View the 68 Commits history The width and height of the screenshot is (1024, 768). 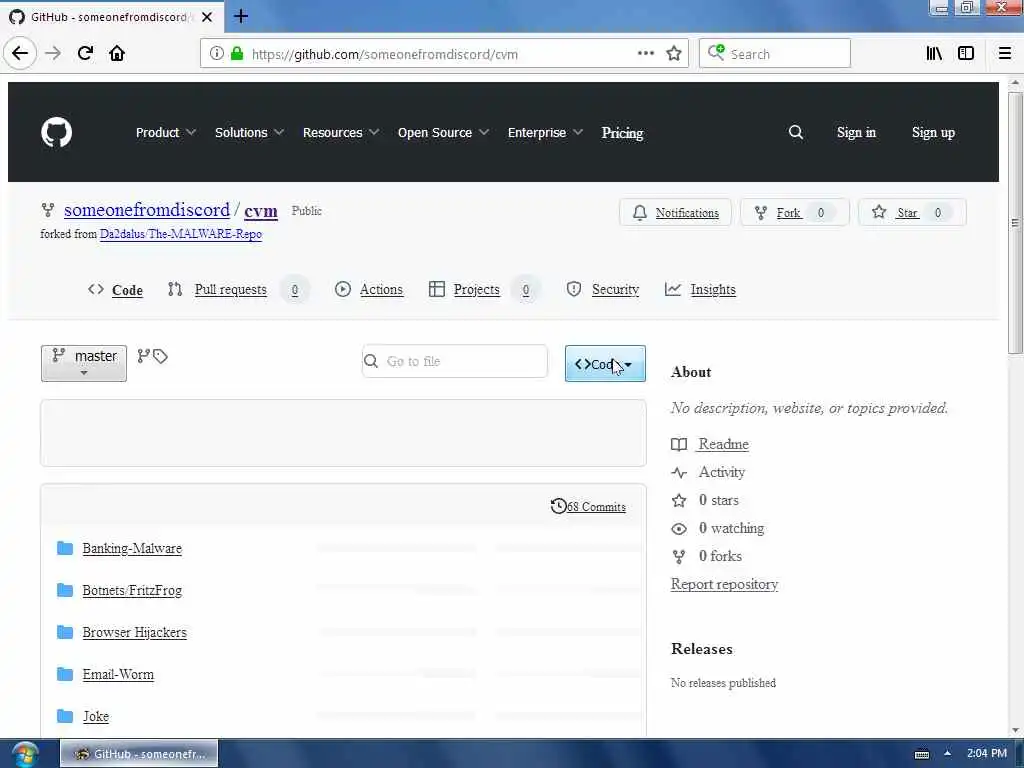click(x=588, y=506)
